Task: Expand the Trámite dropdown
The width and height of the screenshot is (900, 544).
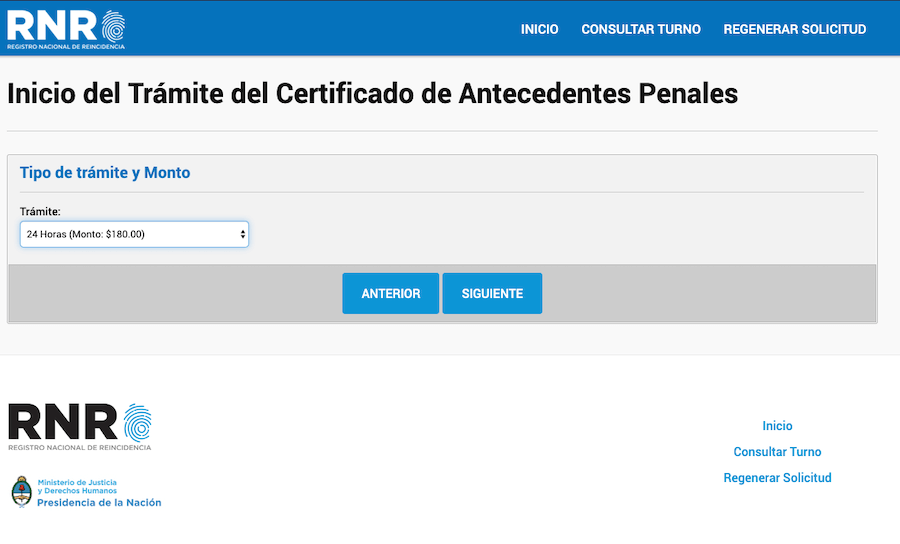Action: 134,234
